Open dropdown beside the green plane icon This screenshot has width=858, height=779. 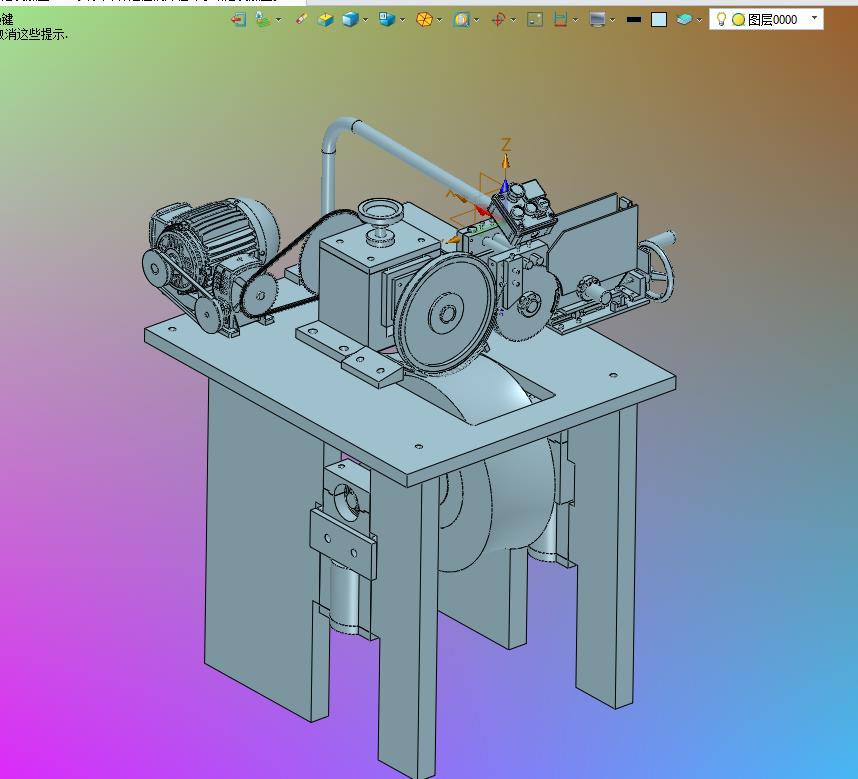coord(279,20)
